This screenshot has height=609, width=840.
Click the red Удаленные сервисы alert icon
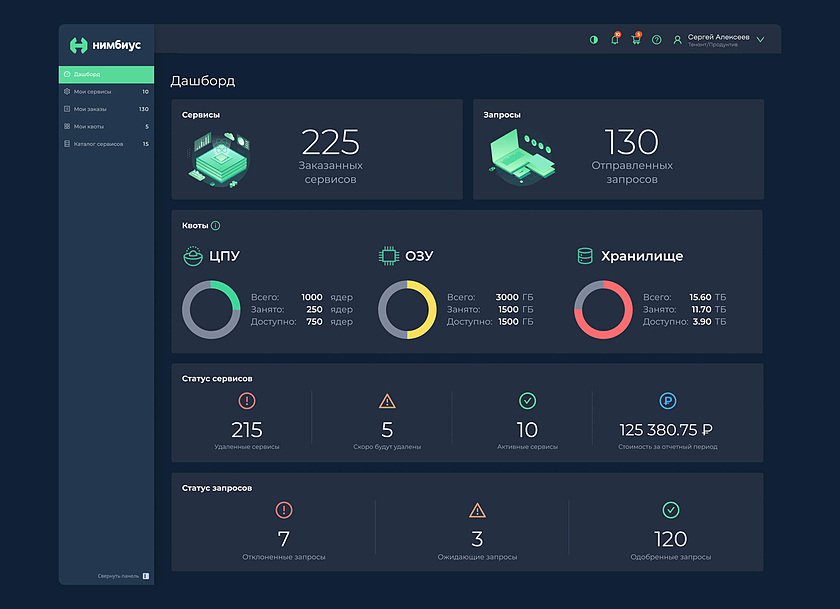pyautogui.click(x=247, y=401)
